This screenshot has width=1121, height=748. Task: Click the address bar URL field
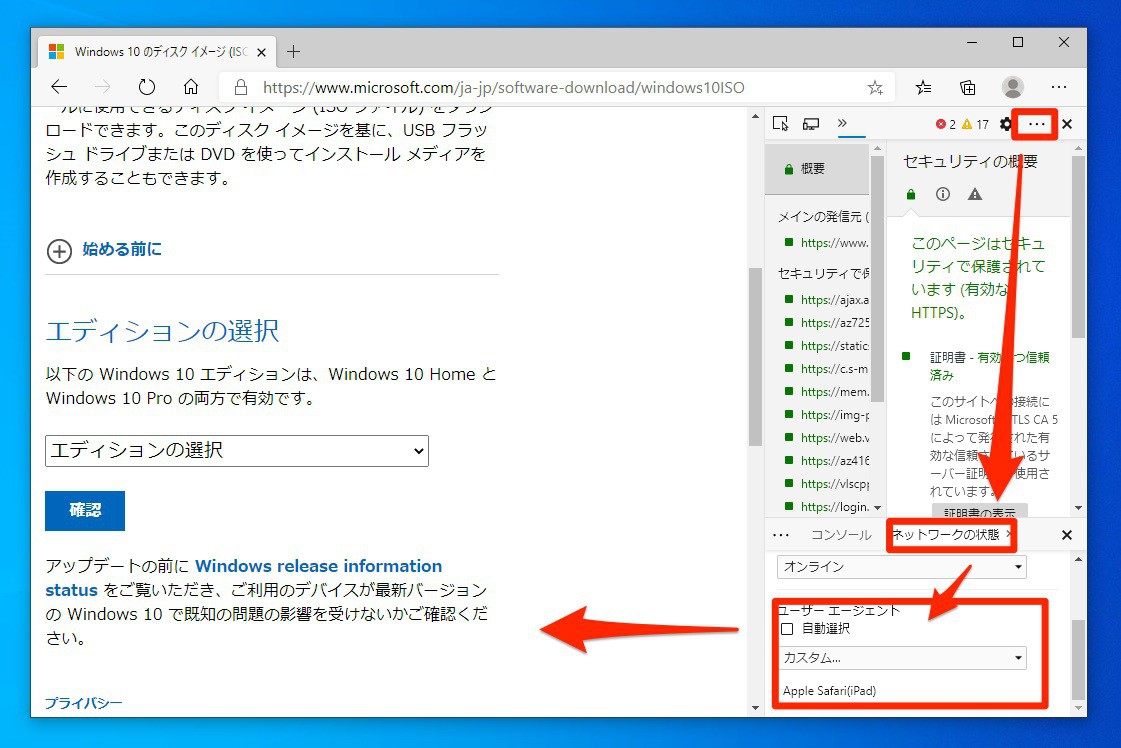503,87
